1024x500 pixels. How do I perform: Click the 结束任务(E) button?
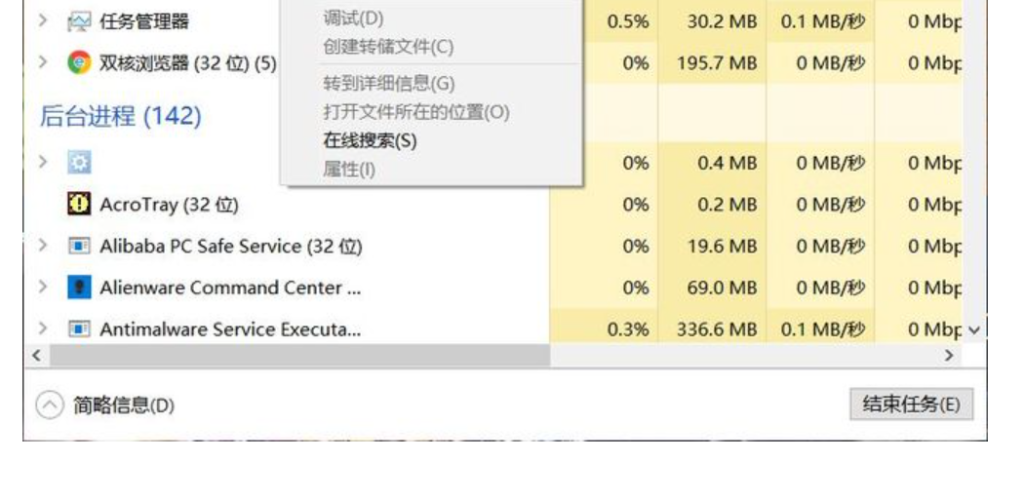point(911,404)
